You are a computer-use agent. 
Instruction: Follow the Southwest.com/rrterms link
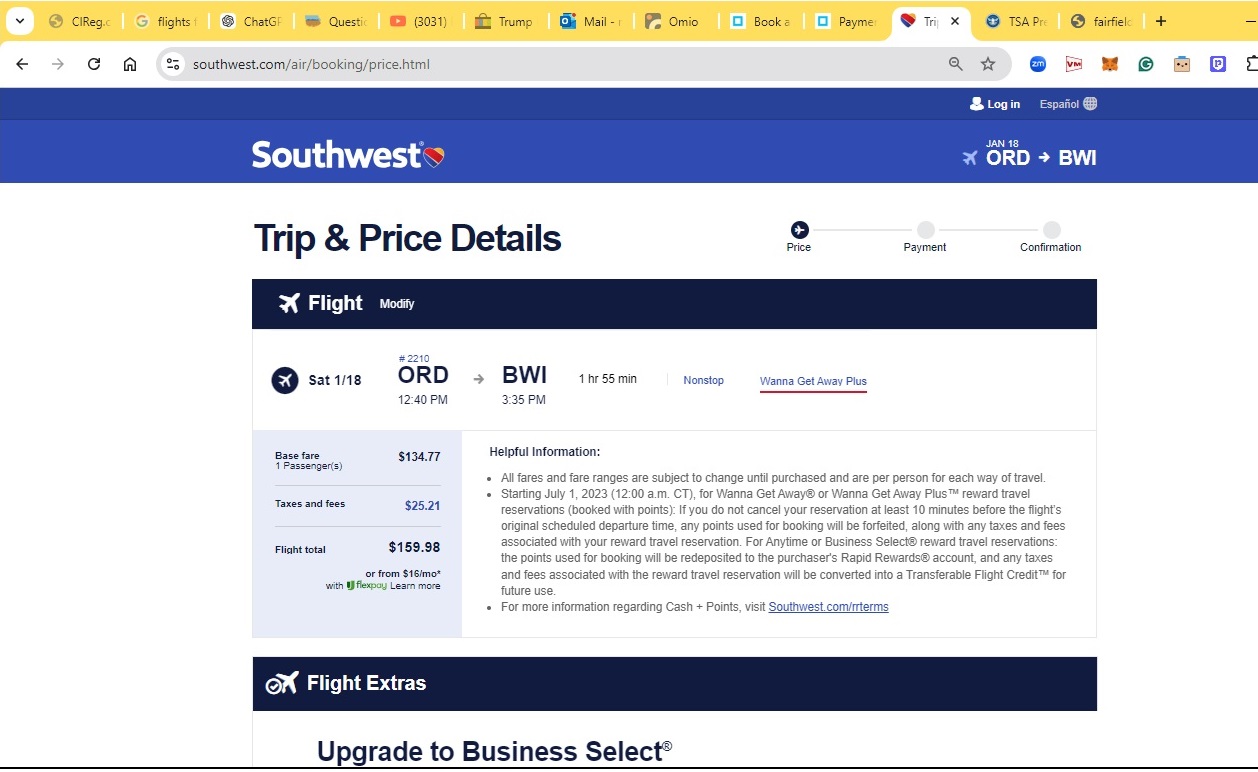[828, 607]
